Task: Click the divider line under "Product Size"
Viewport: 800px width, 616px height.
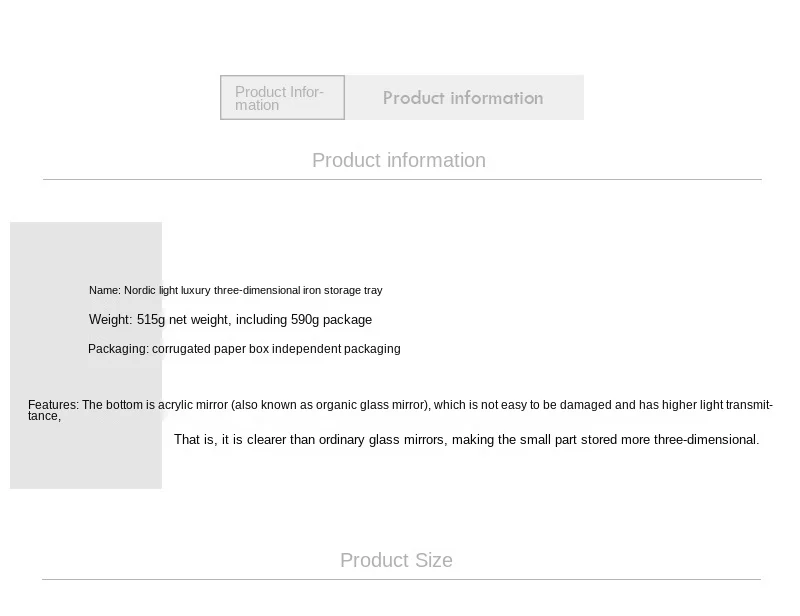Action: [402, 579]
